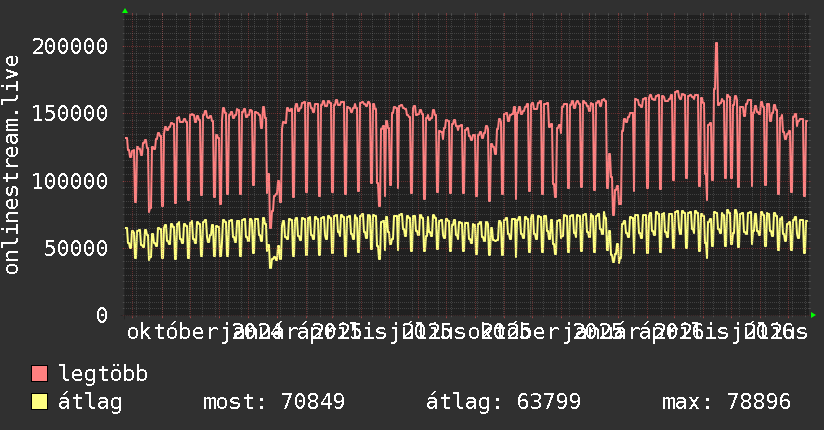Click the legtöbb legend label
This screenshot has width=824, height=430.
coord(103,374)
